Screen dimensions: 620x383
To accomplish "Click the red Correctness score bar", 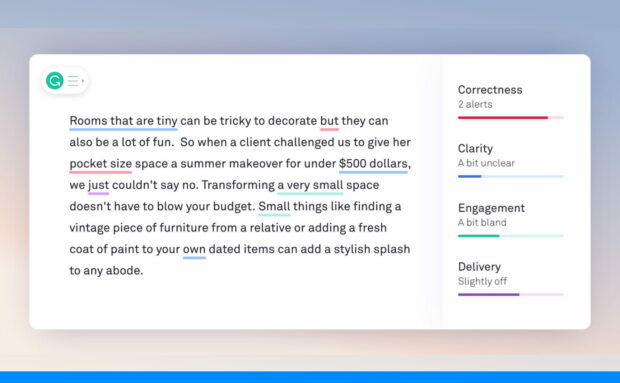I will pos(510,117).
